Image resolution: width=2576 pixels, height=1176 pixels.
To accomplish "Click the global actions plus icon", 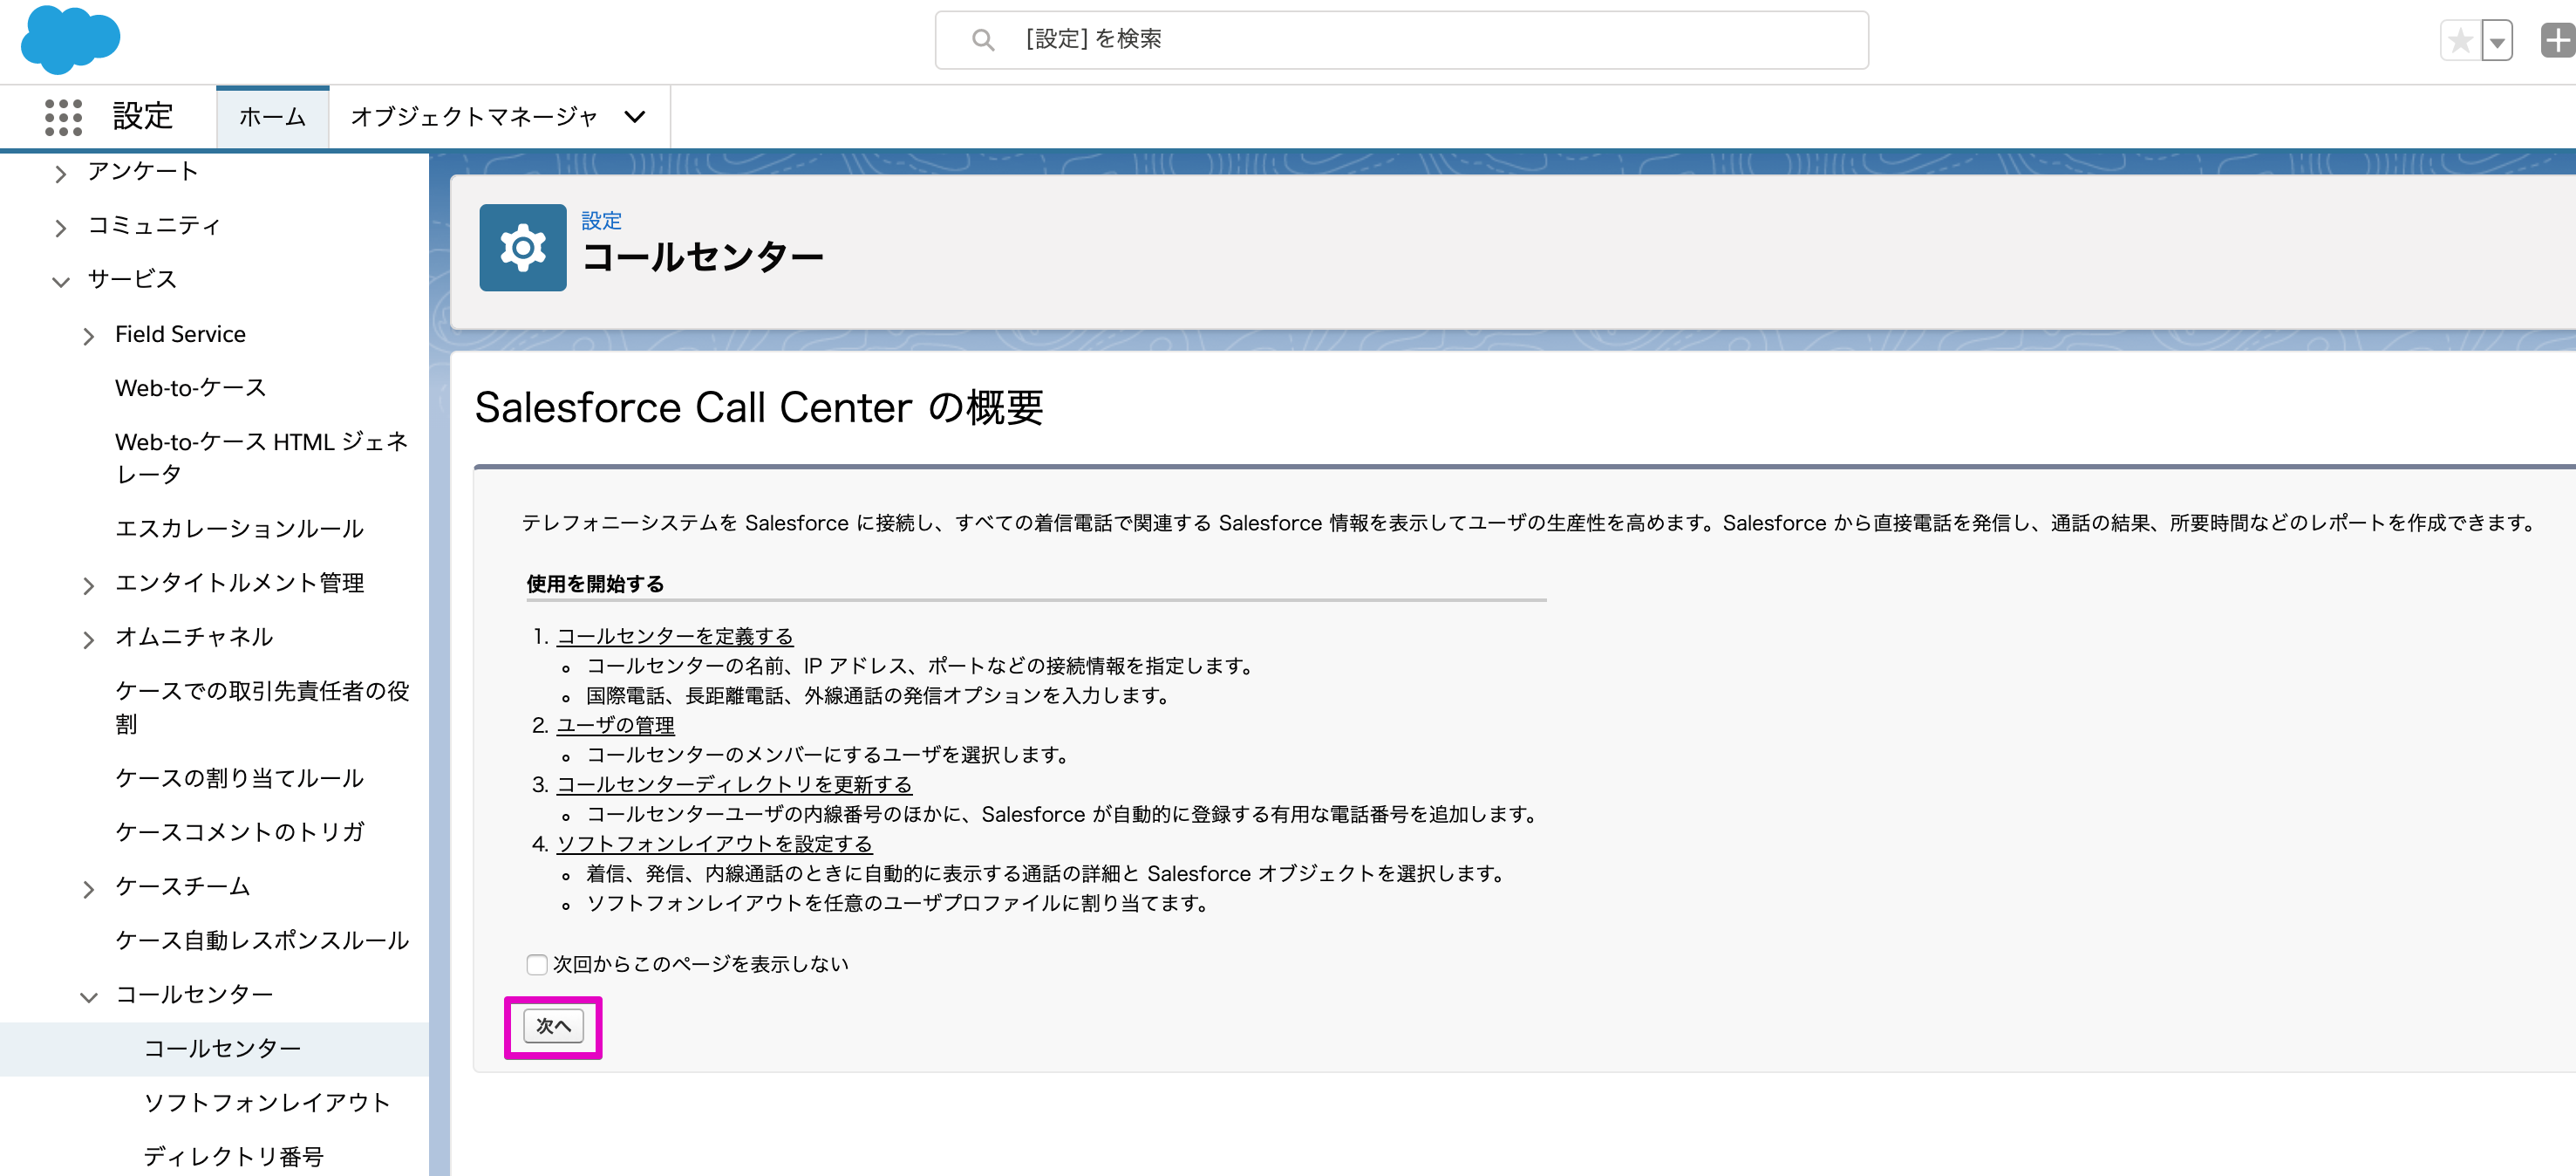I will (2558, 41).
